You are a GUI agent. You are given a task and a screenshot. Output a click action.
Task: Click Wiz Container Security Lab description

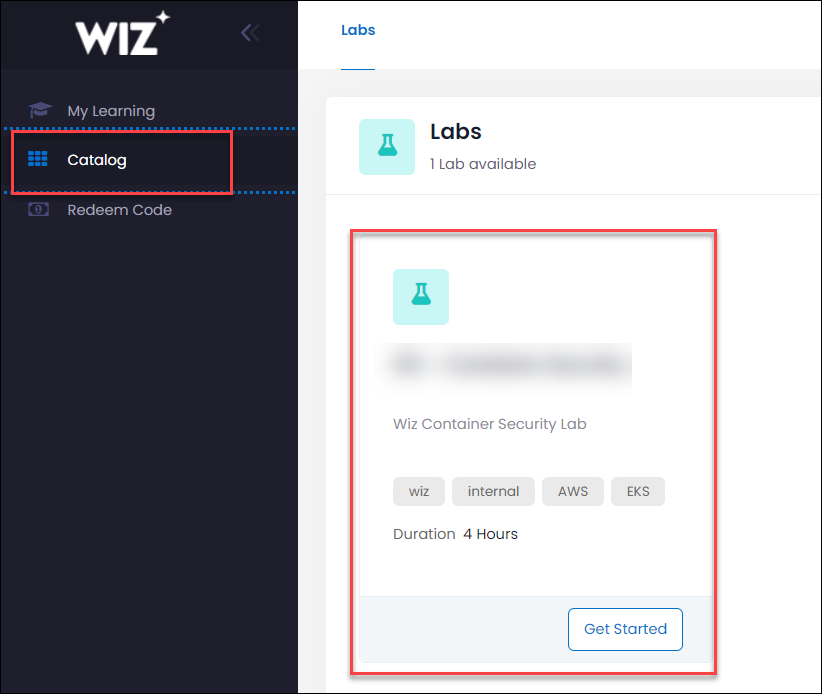click(490, 424)
